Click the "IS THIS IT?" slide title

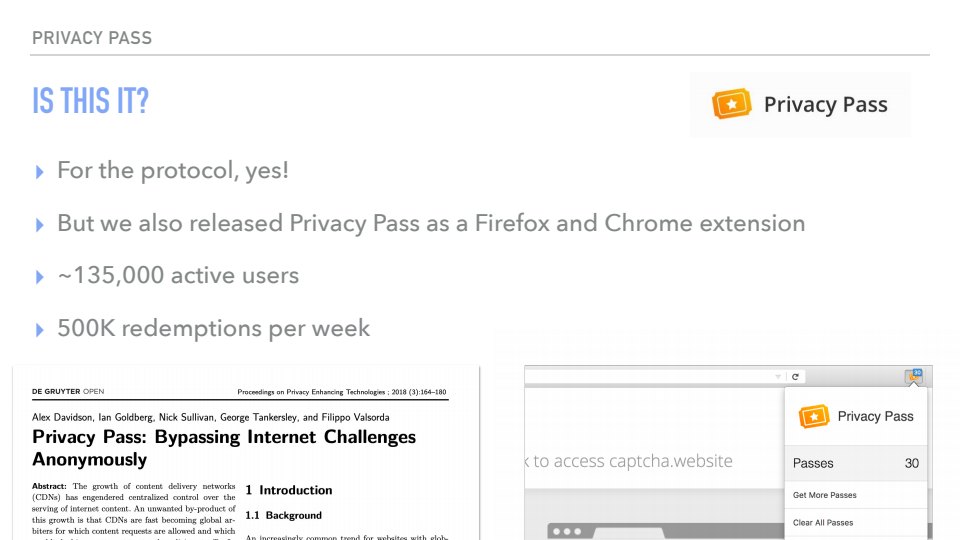click(90, 101)
